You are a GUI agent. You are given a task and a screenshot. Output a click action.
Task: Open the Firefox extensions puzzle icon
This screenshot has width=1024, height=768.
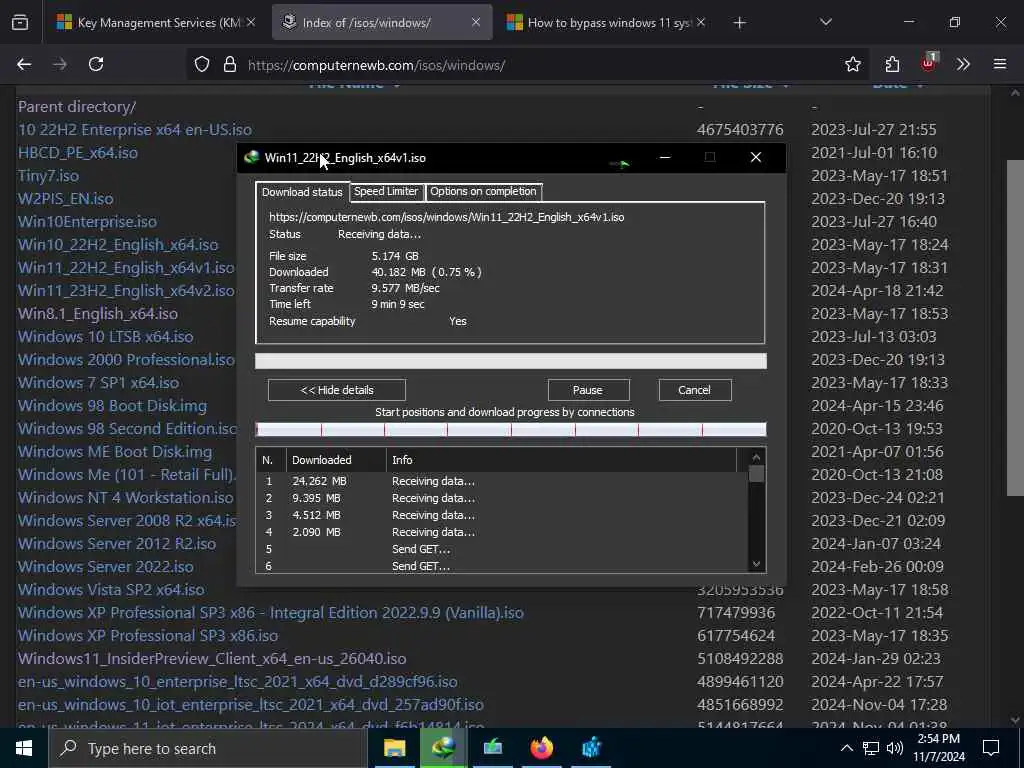coord(892,64)
